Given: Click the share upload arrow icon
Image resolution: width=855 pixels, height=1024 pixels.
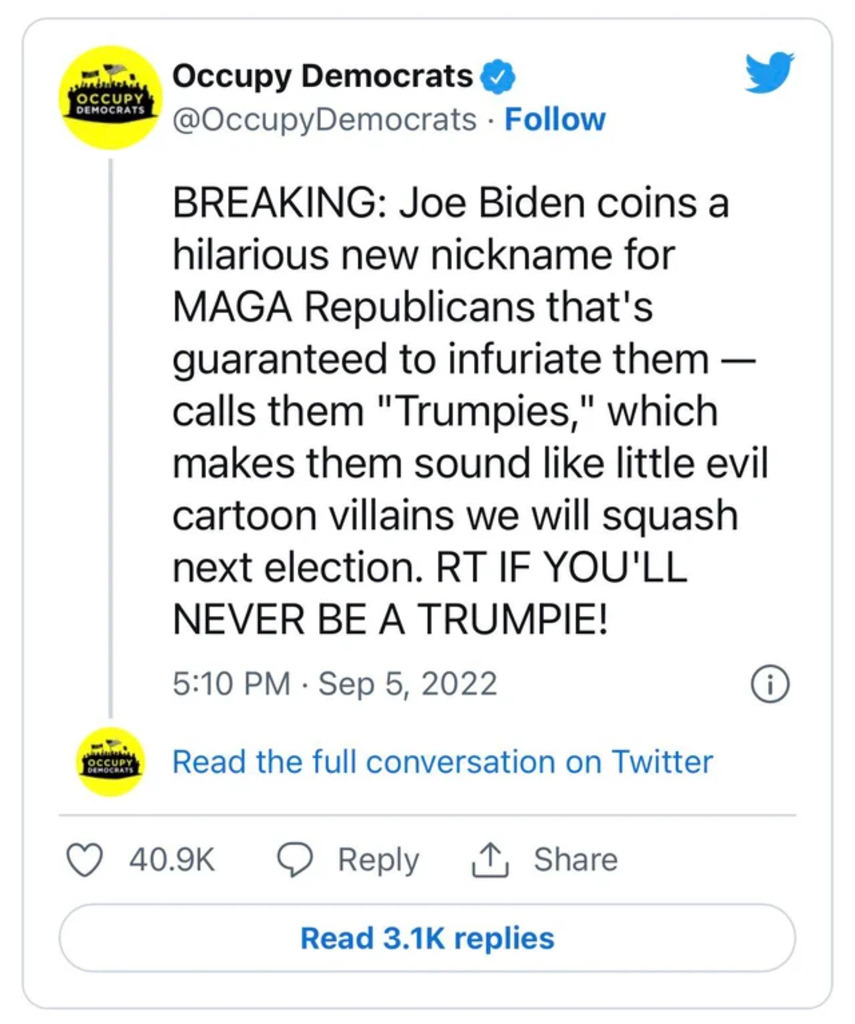Looking at the screenshot, I should pyautogui.click(x=491, y=860).
